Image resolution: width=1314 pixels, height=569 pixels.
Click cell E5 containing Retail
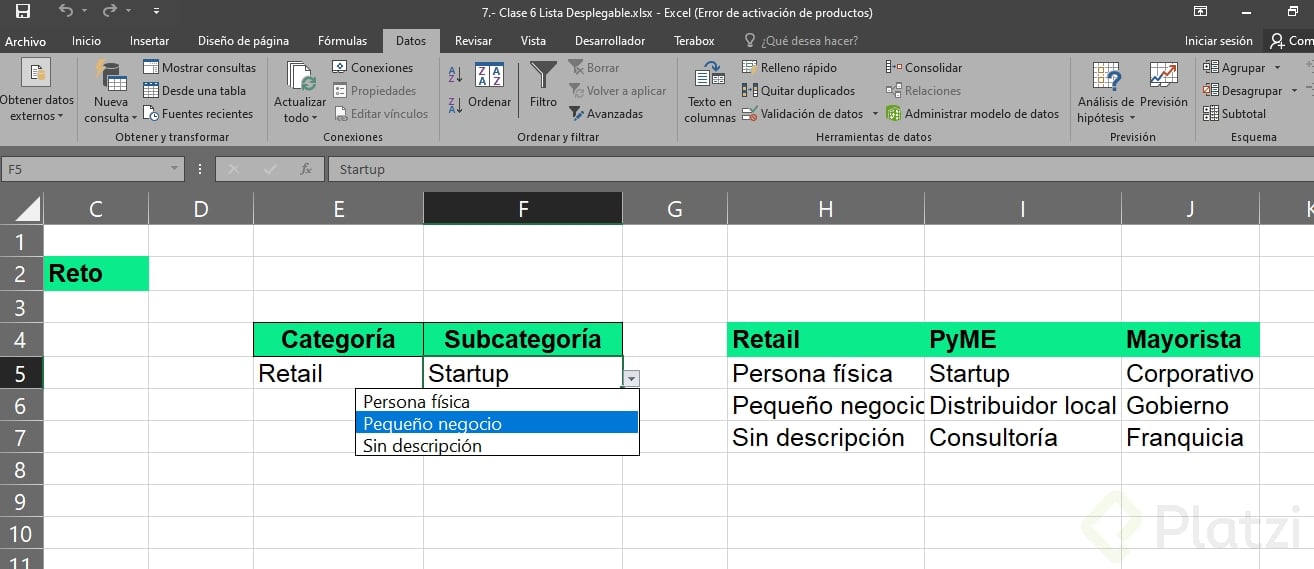(338, 373)
